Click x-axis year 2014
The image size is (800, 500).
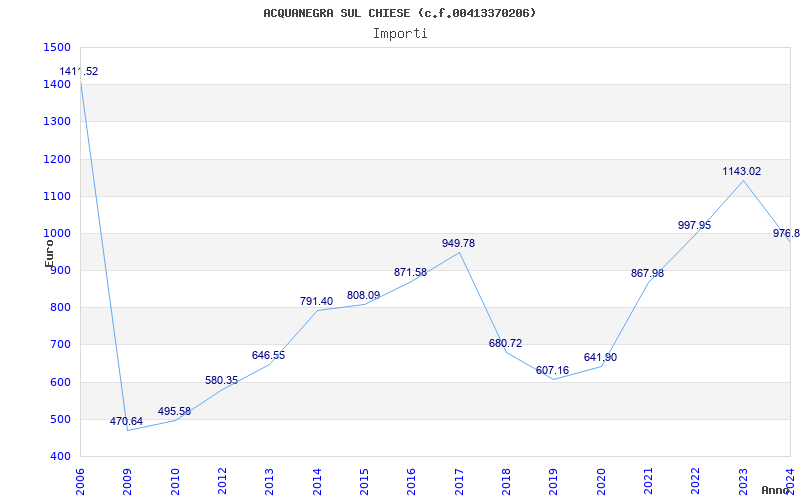(317, 482)
